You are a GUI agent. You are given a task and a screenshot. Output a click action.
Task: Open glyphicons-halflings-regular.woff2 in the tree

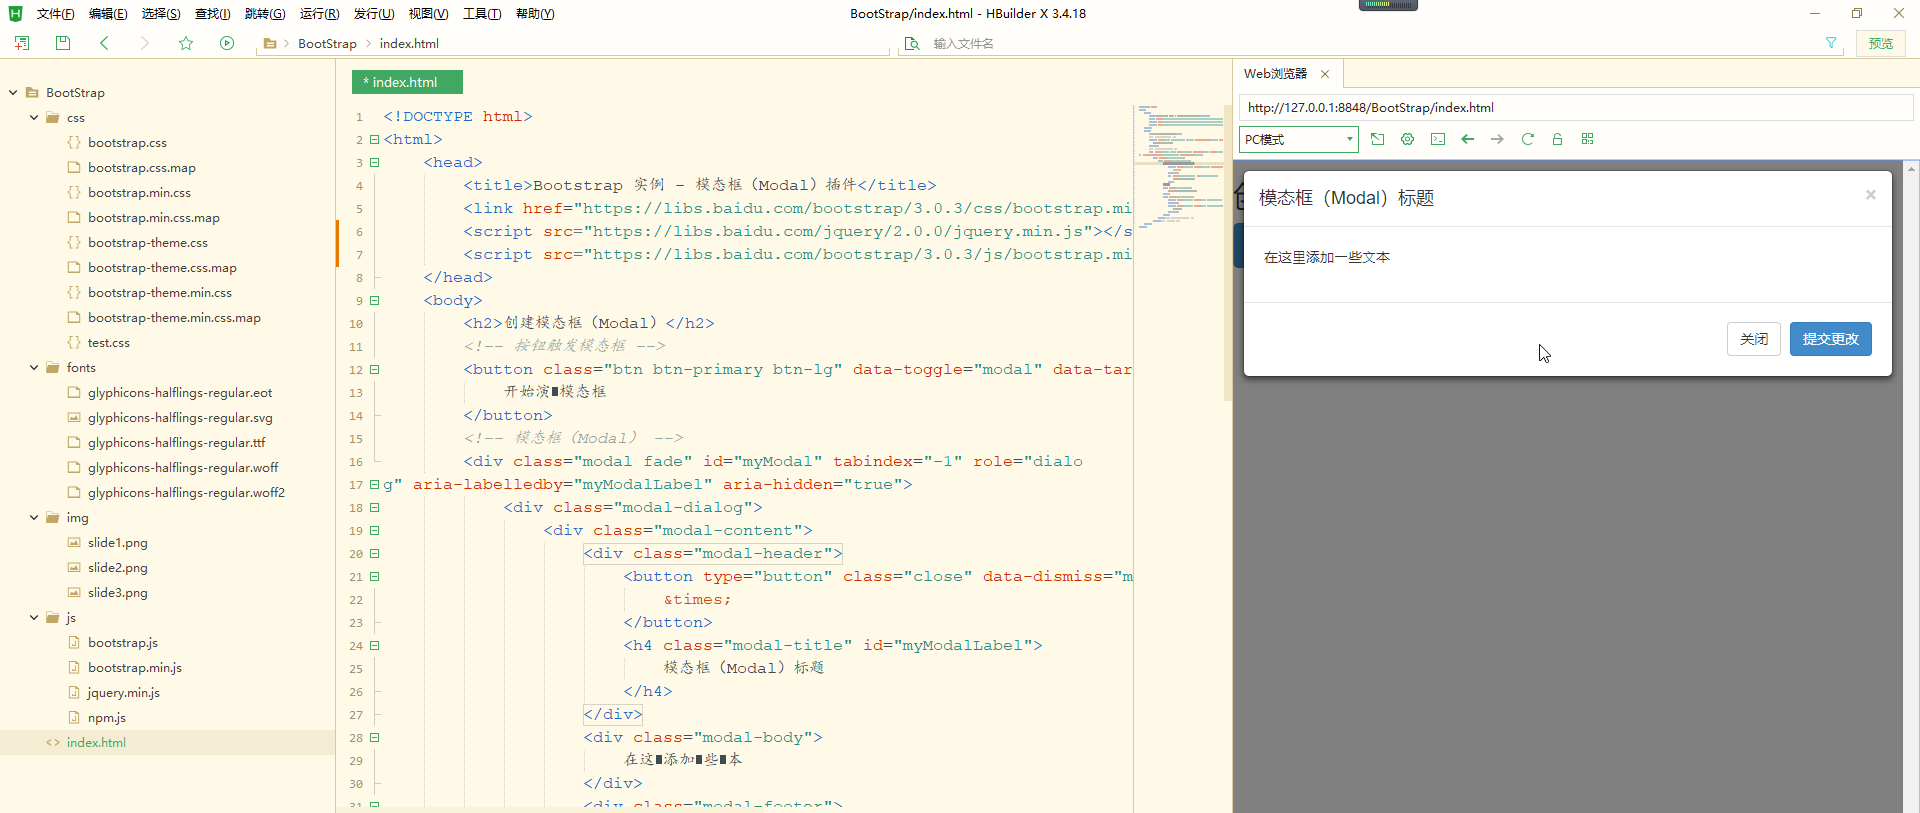[186, 492]
